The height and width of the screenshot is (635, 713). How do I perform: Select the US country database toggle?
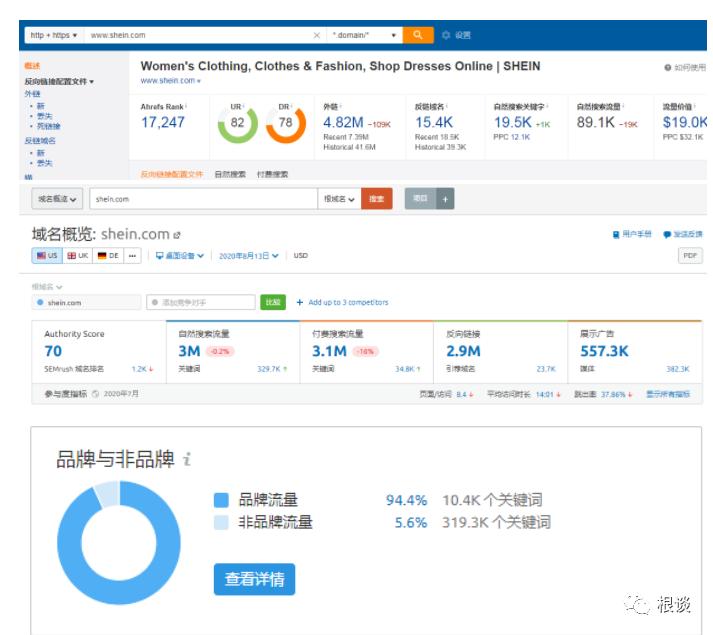(47, 256)
